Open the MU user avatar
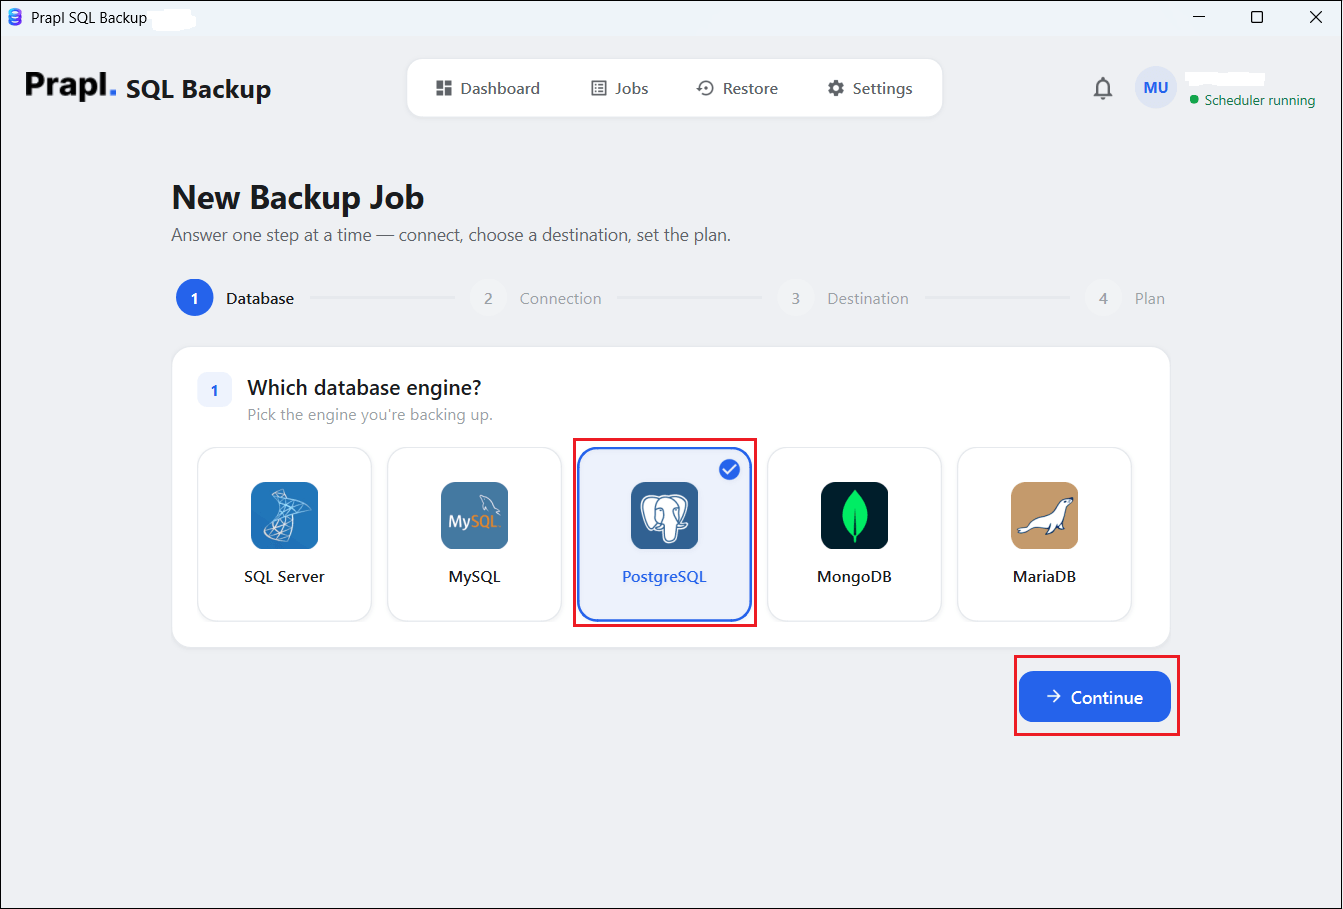The image size is (1343, 909). (x=1156, y=88)
